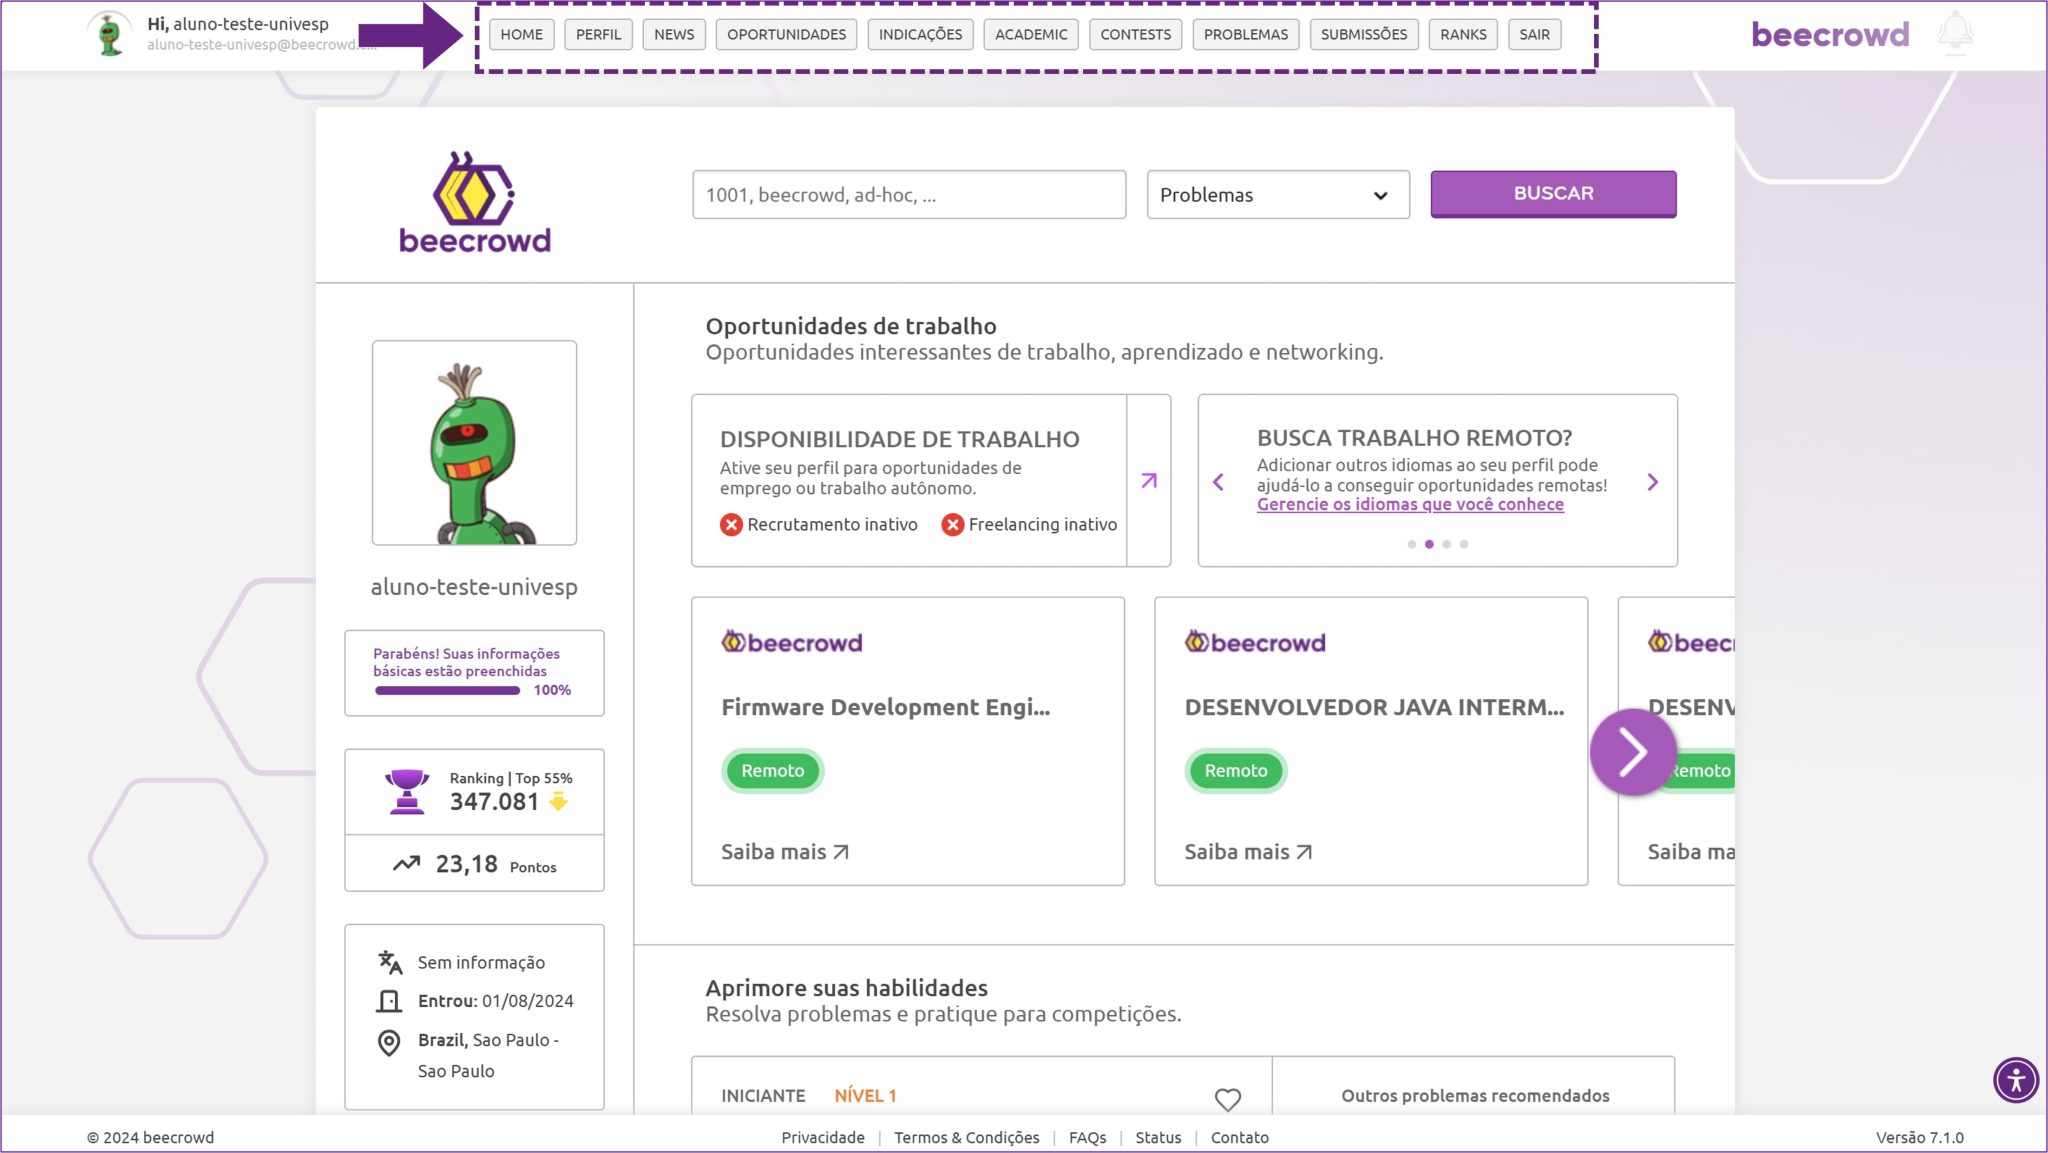Click the points trend arrow icon
2048x1153 pixels.
point(406,863)
